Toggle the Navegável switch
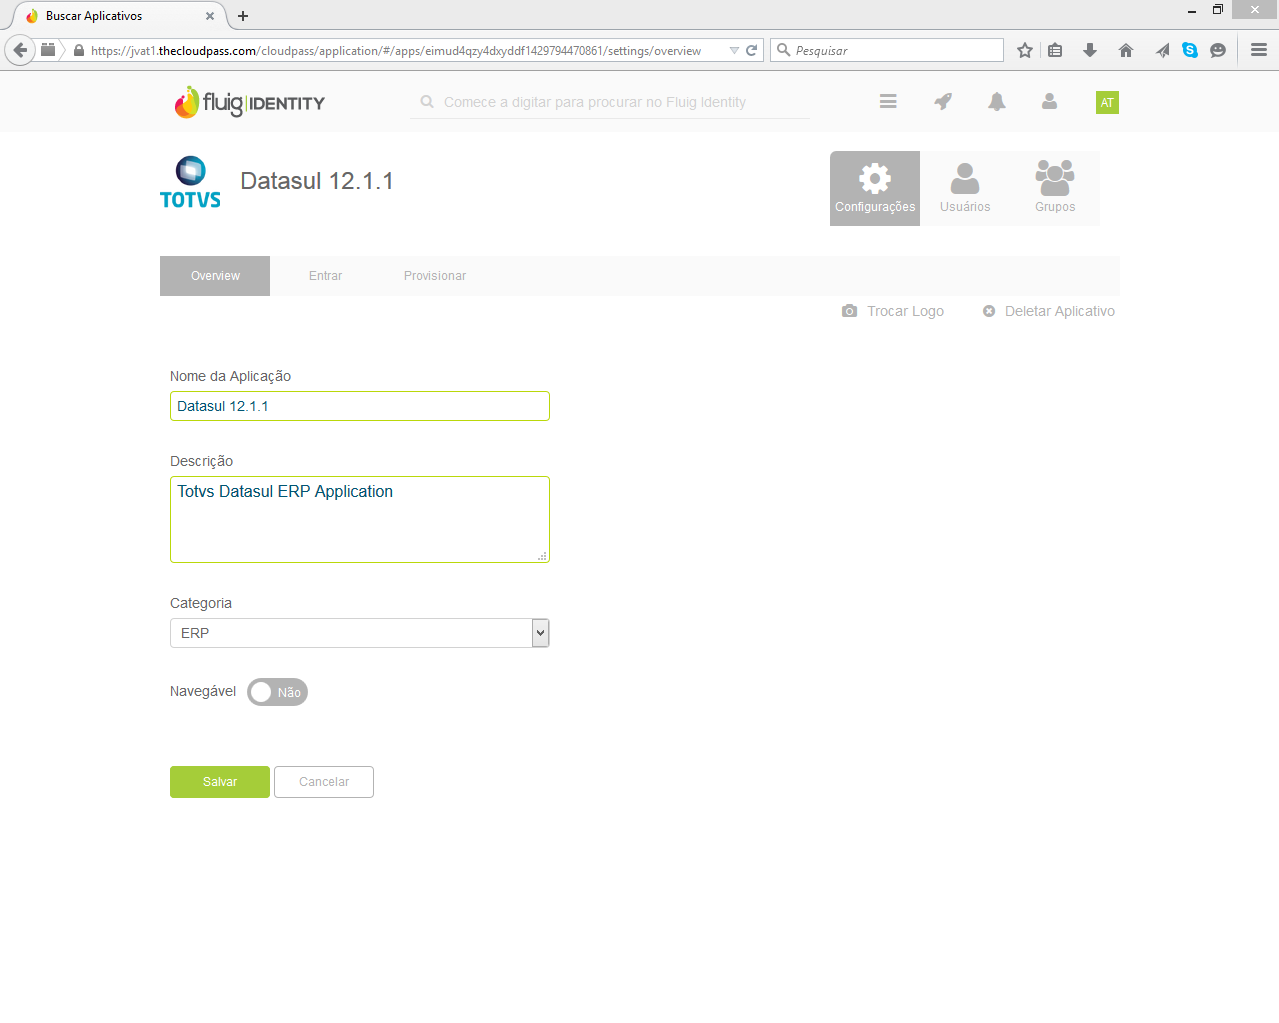Viewport: 1279px width, 1023px height. tap(277, 692)
